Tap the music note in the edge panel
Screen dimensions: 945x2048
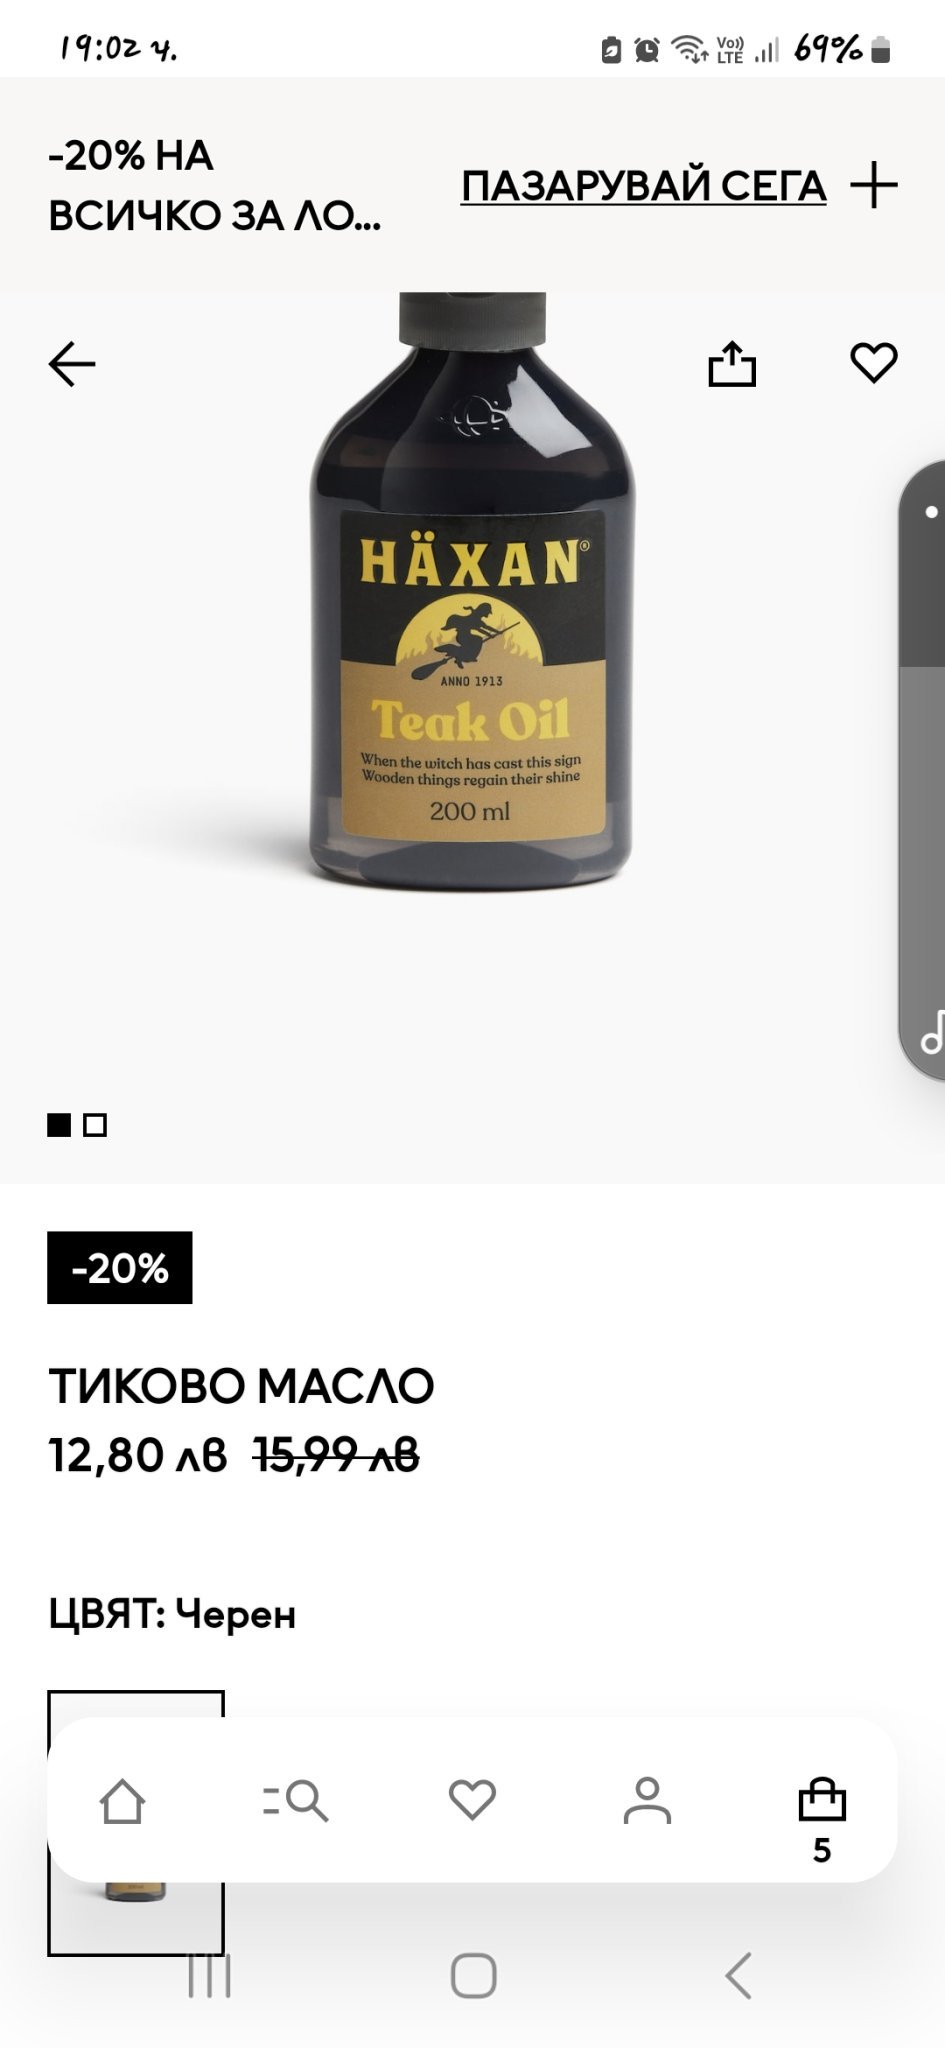click(932, 1034)
